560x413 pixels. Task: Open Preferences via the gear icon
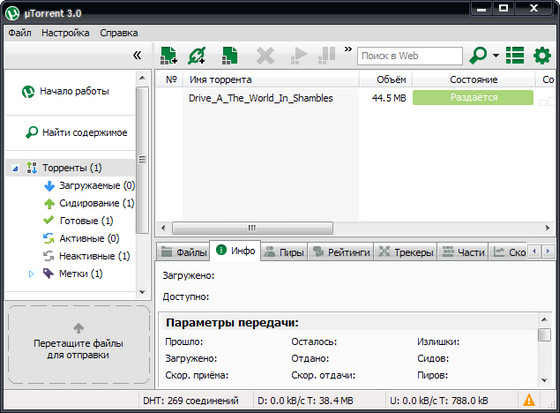coord(542,56)
